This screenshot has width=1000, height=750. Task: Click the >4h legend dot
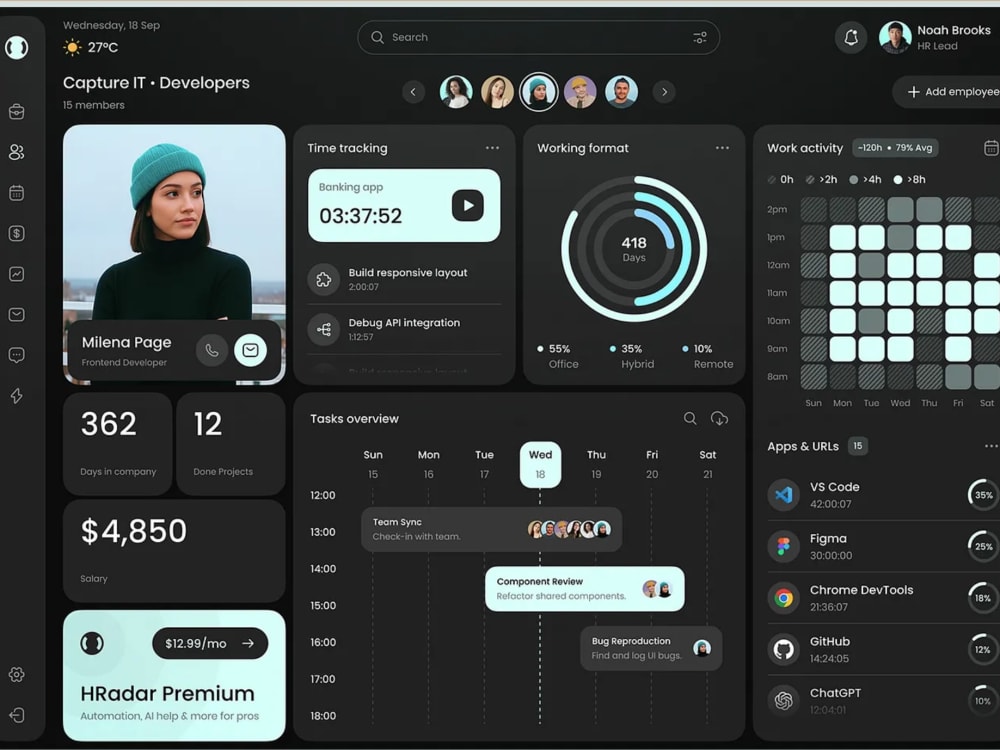click(x=853, y=180)
